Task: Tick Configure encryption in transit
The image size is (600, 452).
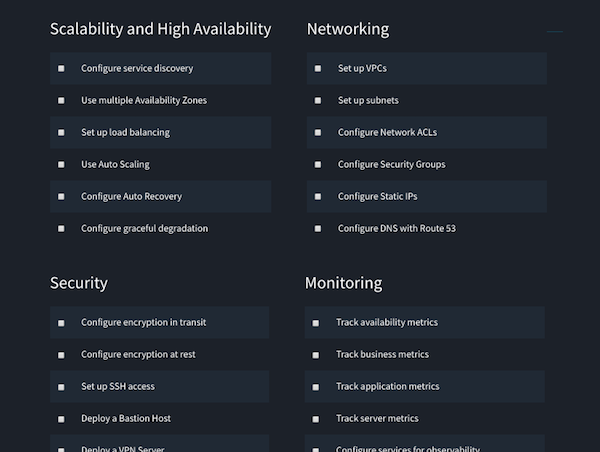Action: point(61,323)
